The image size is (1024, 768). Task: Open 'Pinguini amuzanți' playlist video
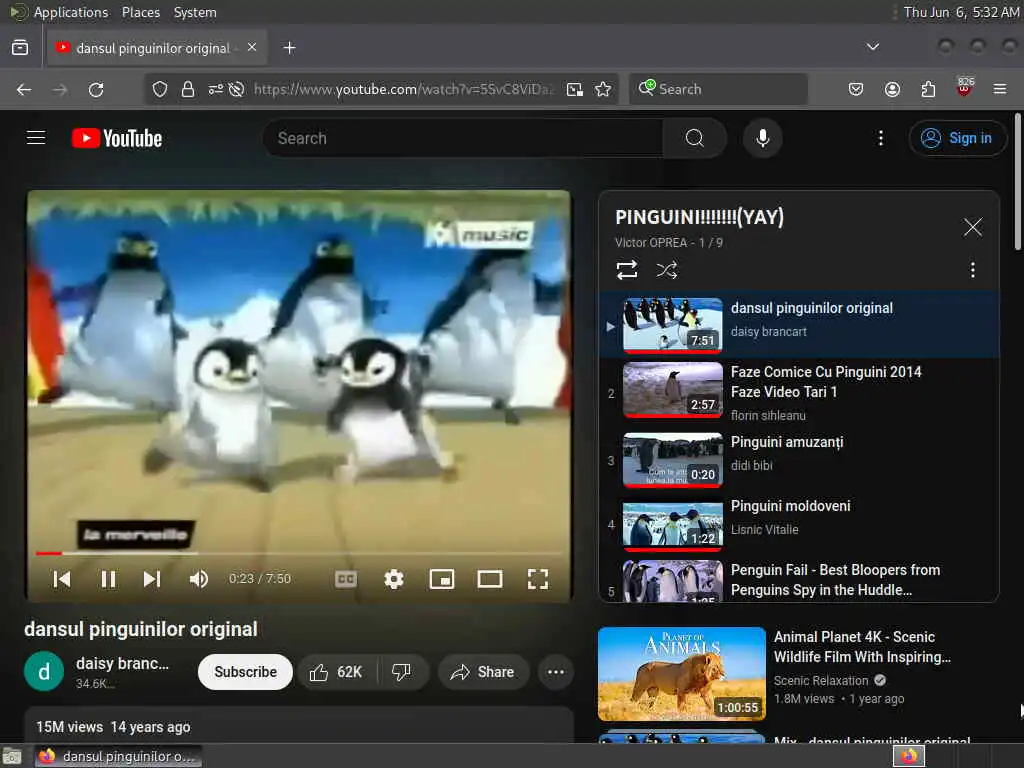pyautogui.click(x=799, y=460)
